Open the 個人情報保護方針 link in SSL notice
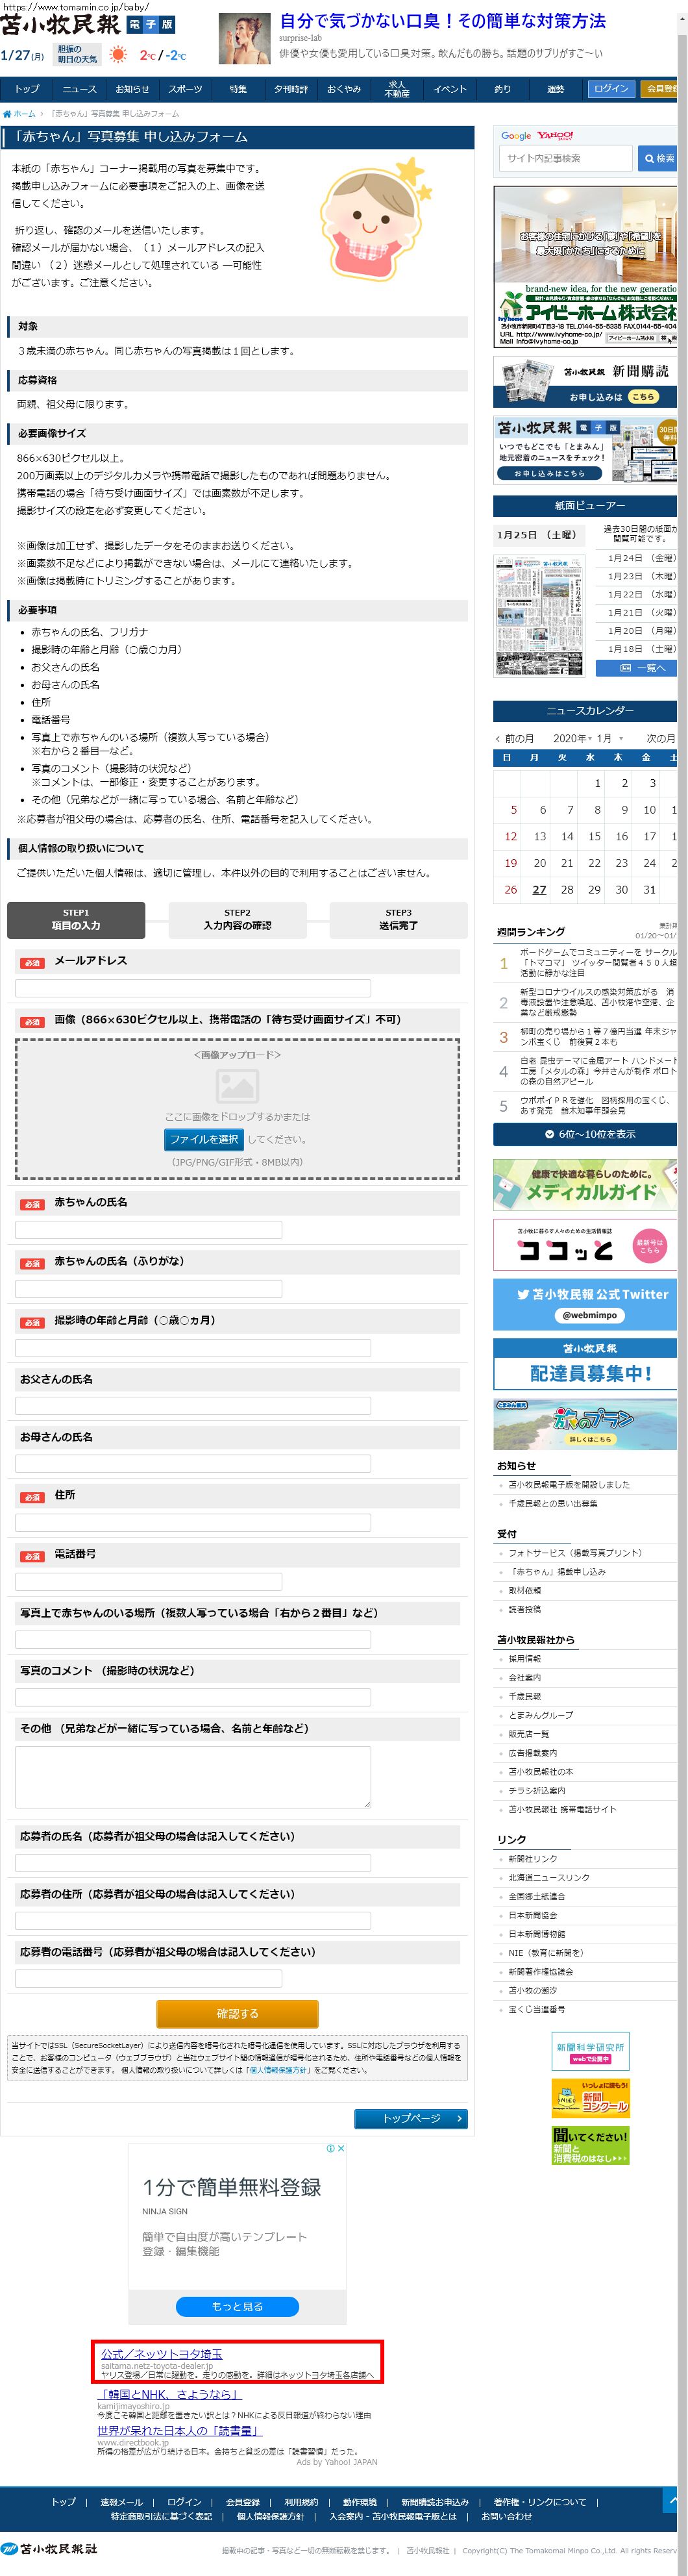The image size is (688, 2576). coord(277,2070)
